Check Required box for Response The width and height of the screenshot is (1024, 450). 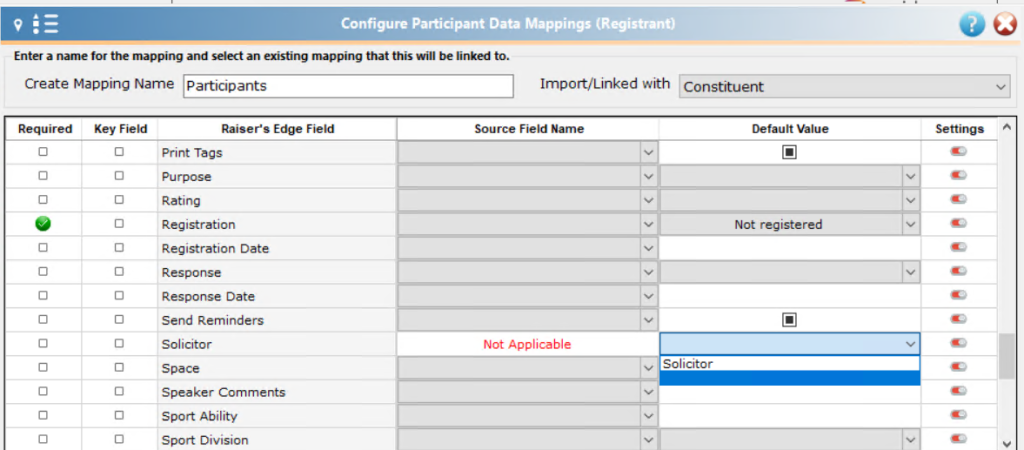pos(43,271)
